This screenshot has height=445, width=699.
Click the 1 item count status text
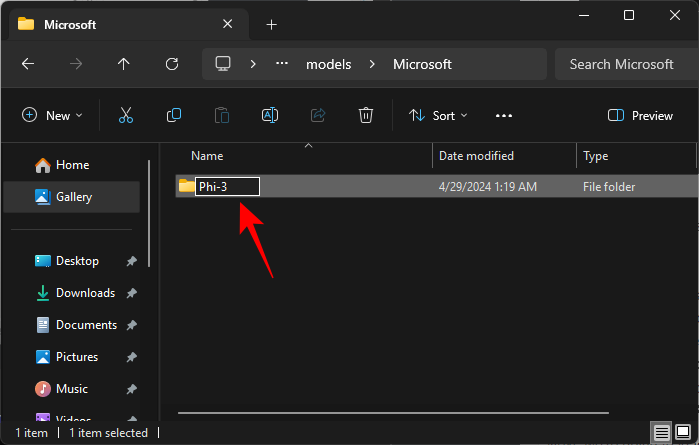[x=31, y=433]
